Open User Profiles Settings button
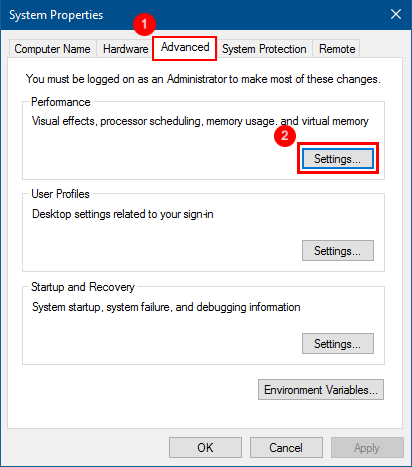This screenshot has width=412, height=467. point(338,251)
